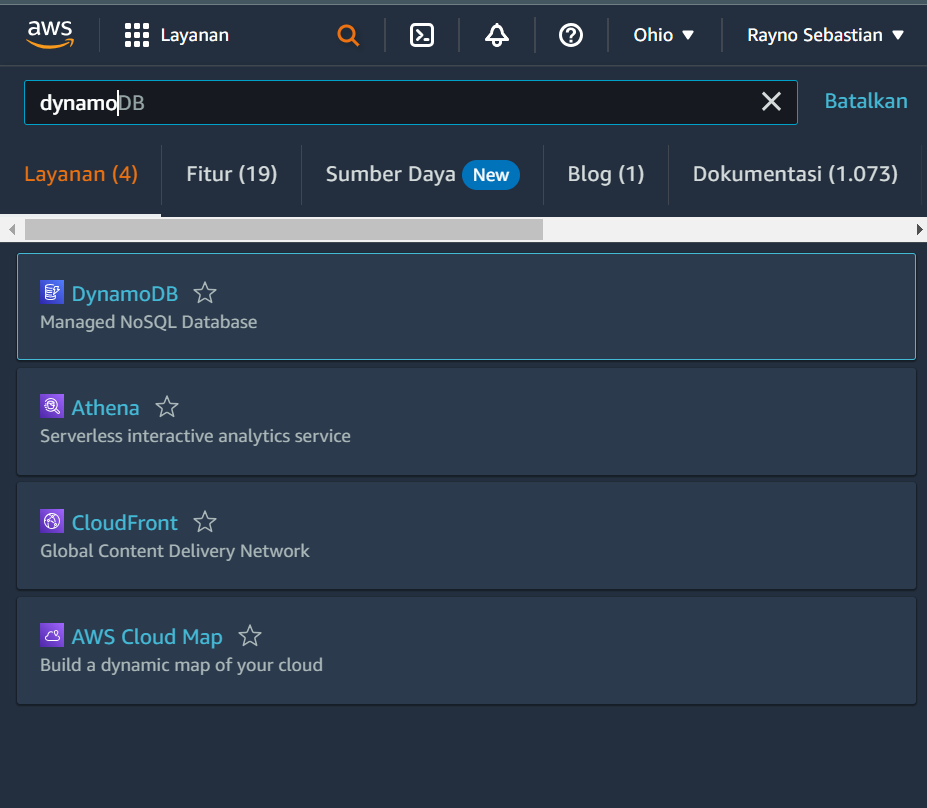This screenshot has width=927, height=808.
Task: Click the AWS home logo
Action: click(50, 34)
